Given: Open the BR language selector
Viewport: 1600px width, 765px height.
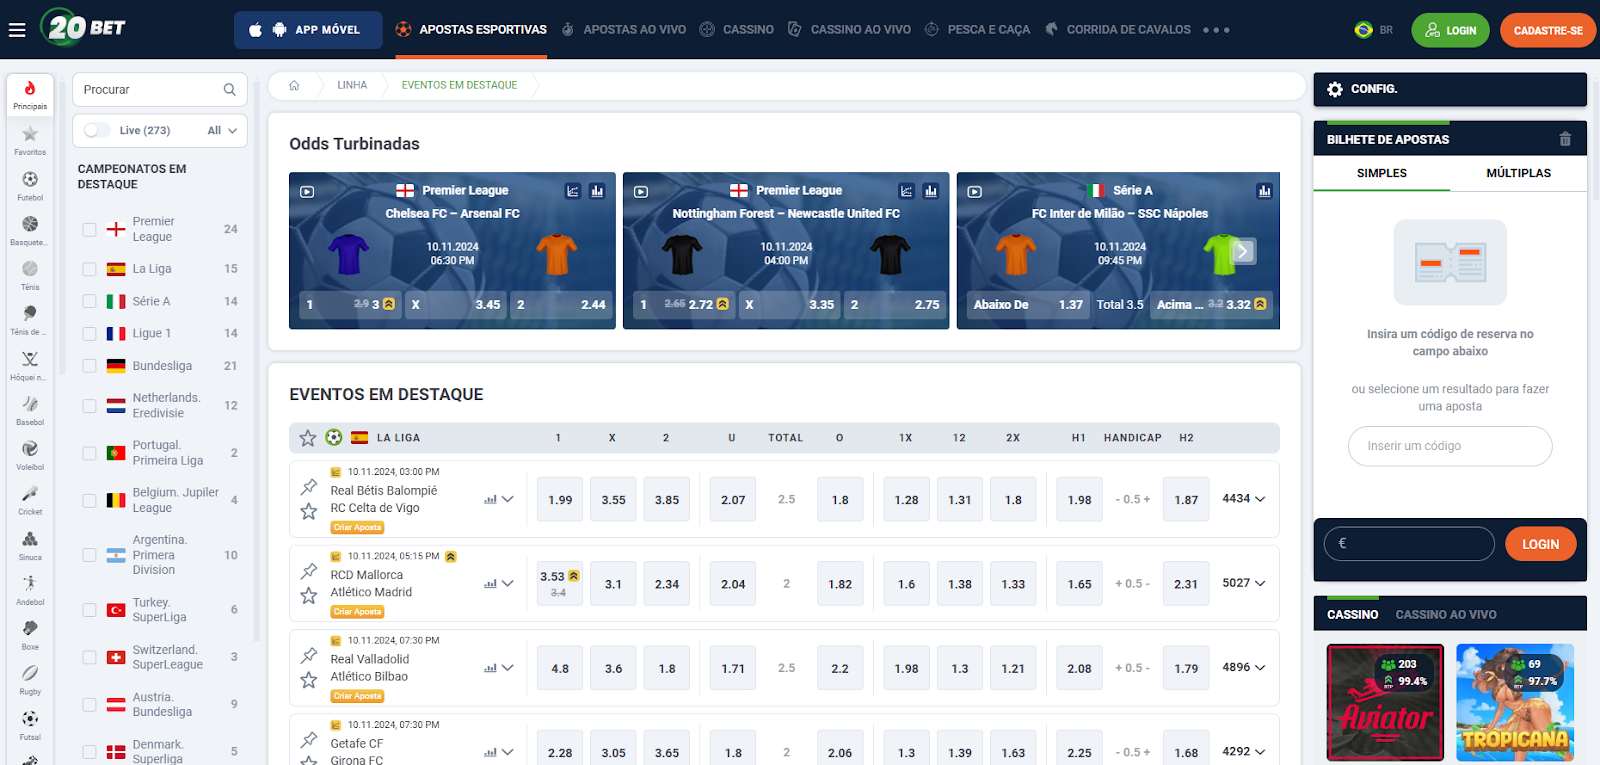Looking at the screenshot, I should [1374, 30].
